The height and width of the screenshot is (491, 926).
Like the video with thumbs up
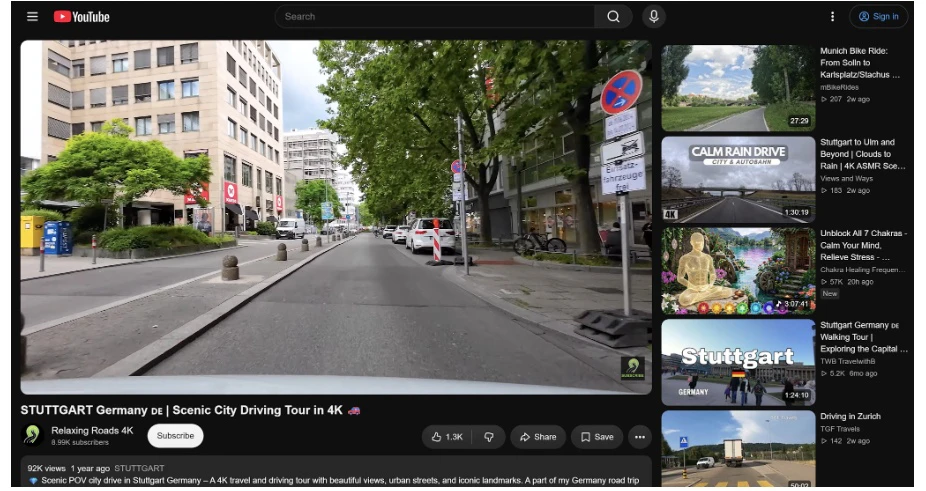447,437
